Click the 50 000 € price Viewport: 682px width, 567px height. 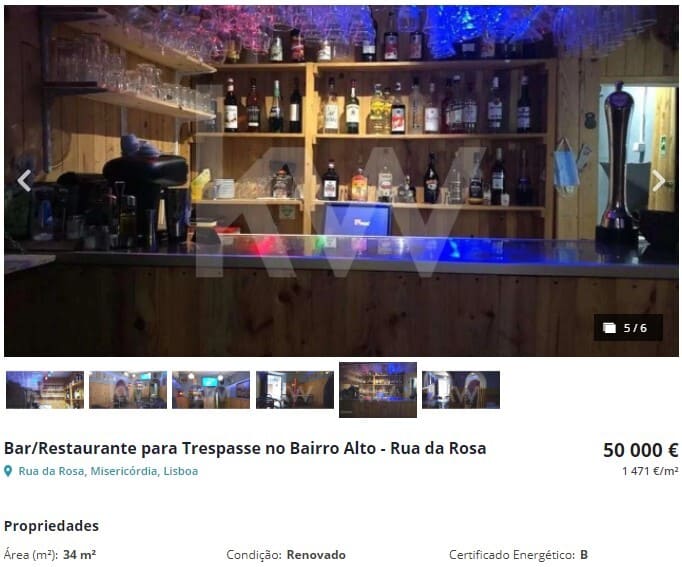point(641,450)
